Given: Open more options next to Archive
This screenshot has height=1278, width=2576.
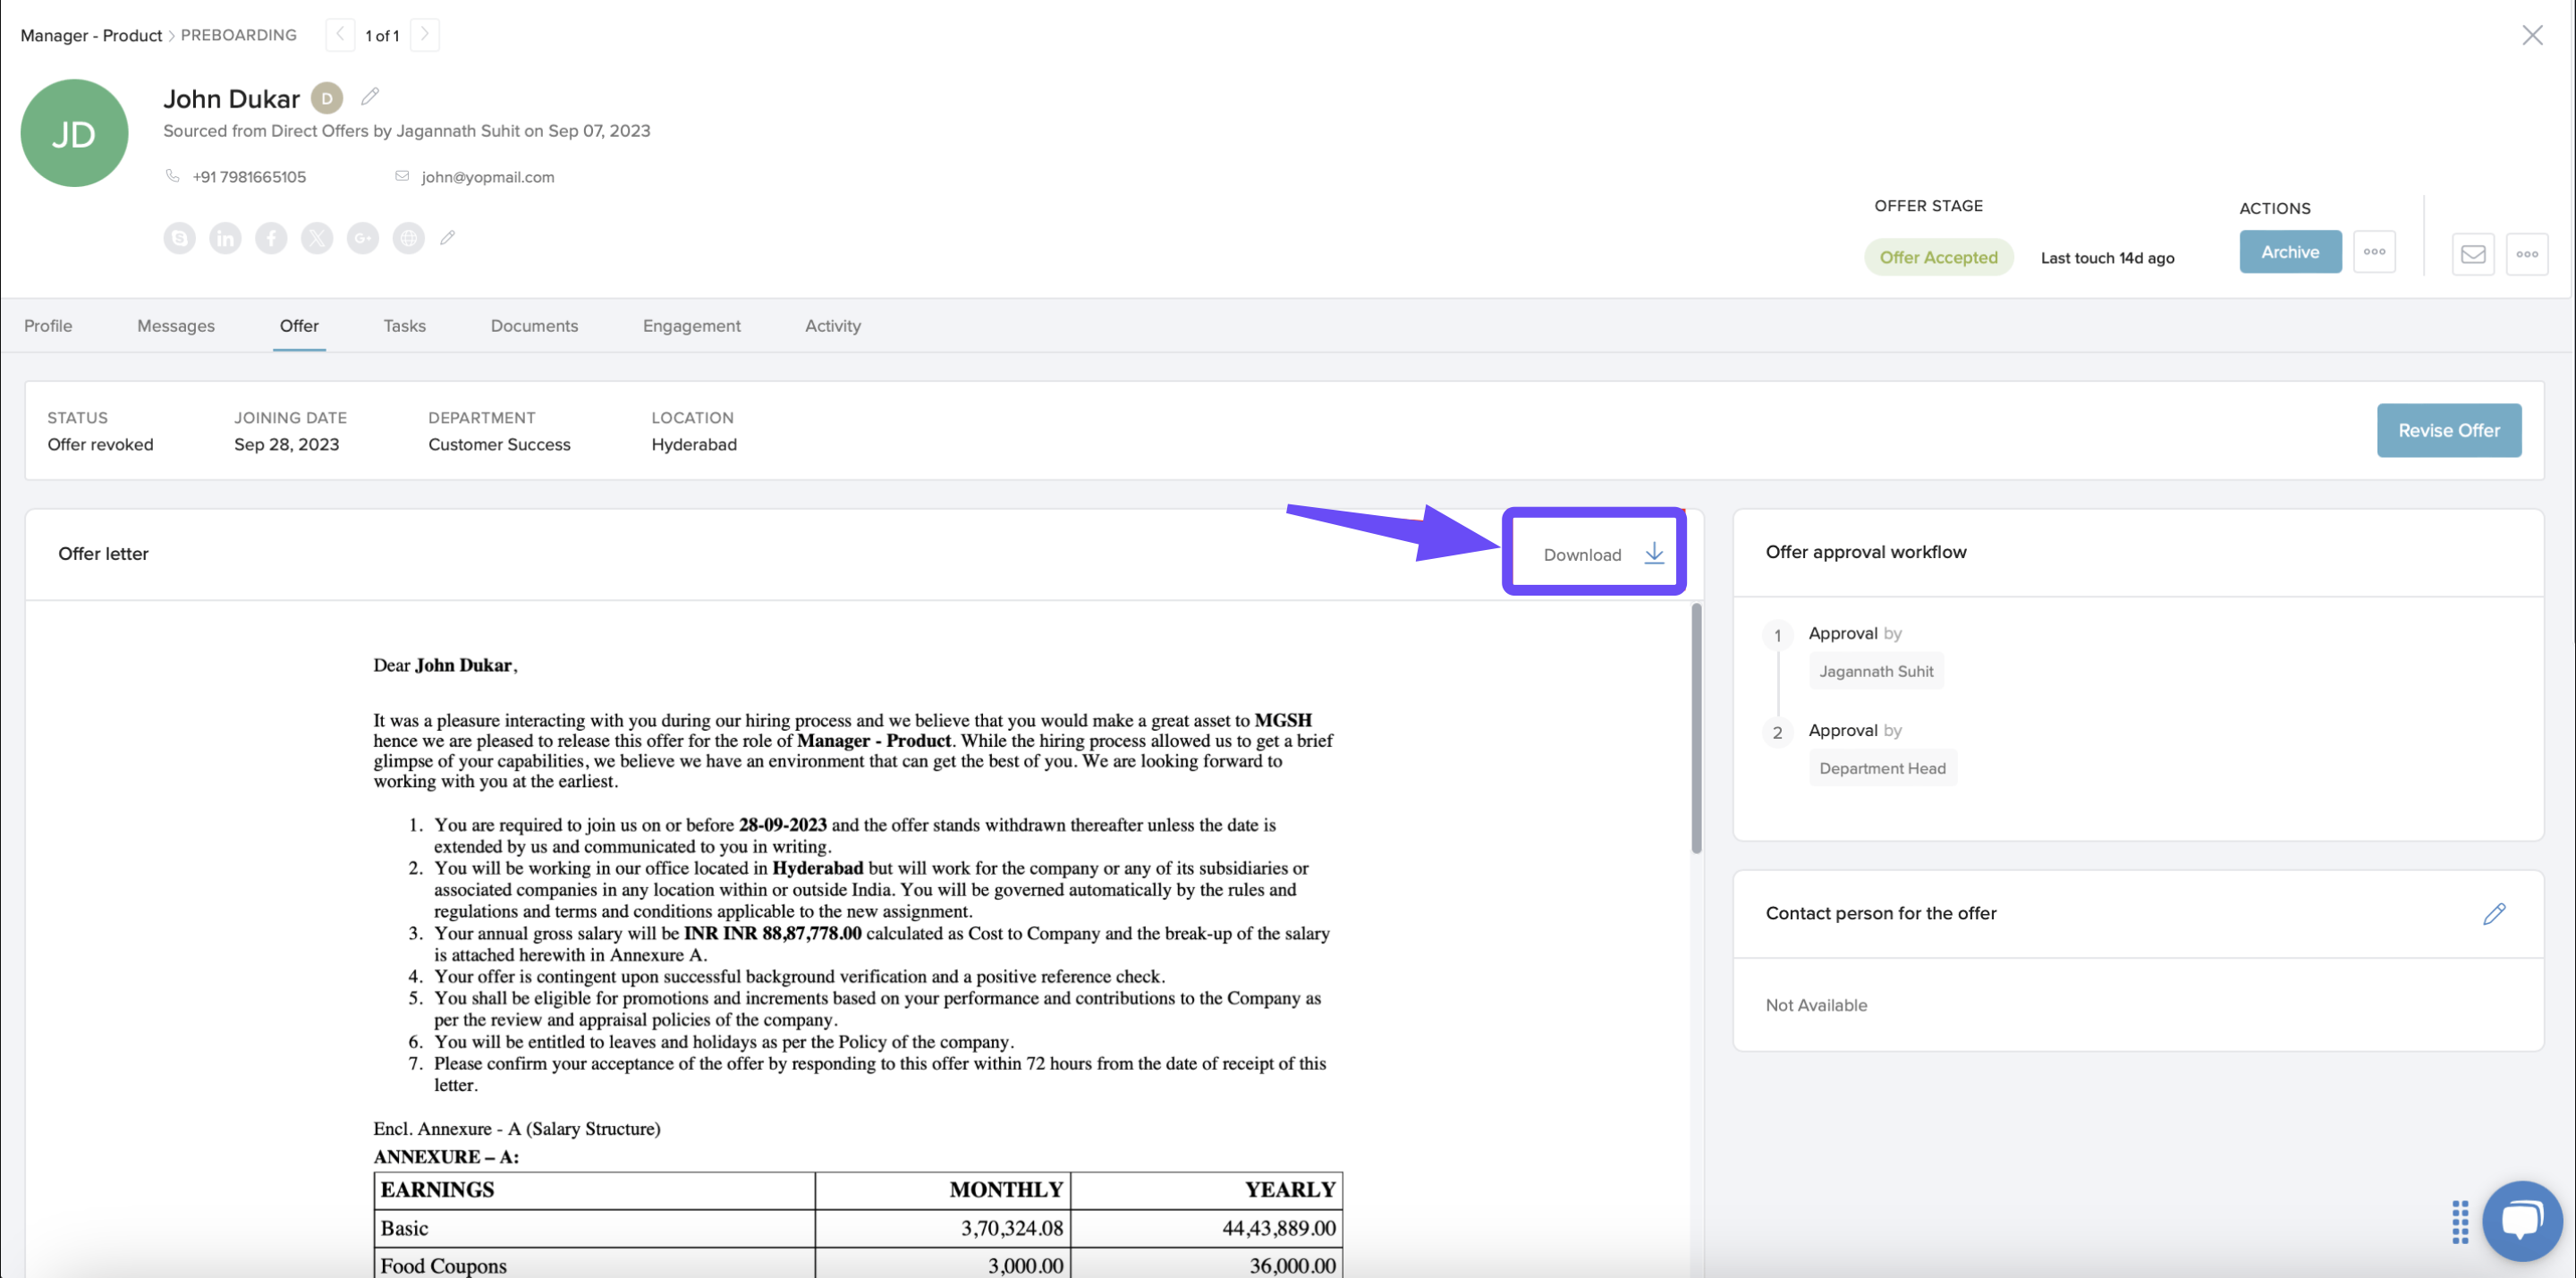Looking at the screenshot, I should point(2374,252).
